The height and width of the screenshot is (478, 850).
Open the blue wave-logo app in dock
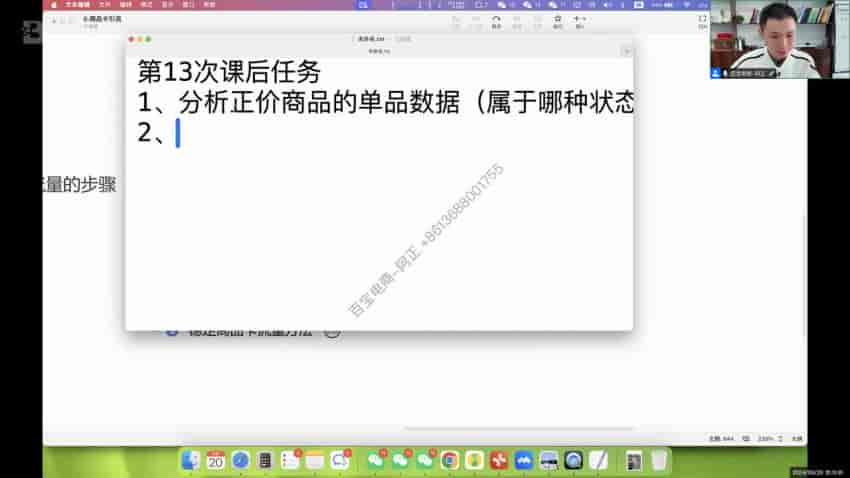coord(524,460)
